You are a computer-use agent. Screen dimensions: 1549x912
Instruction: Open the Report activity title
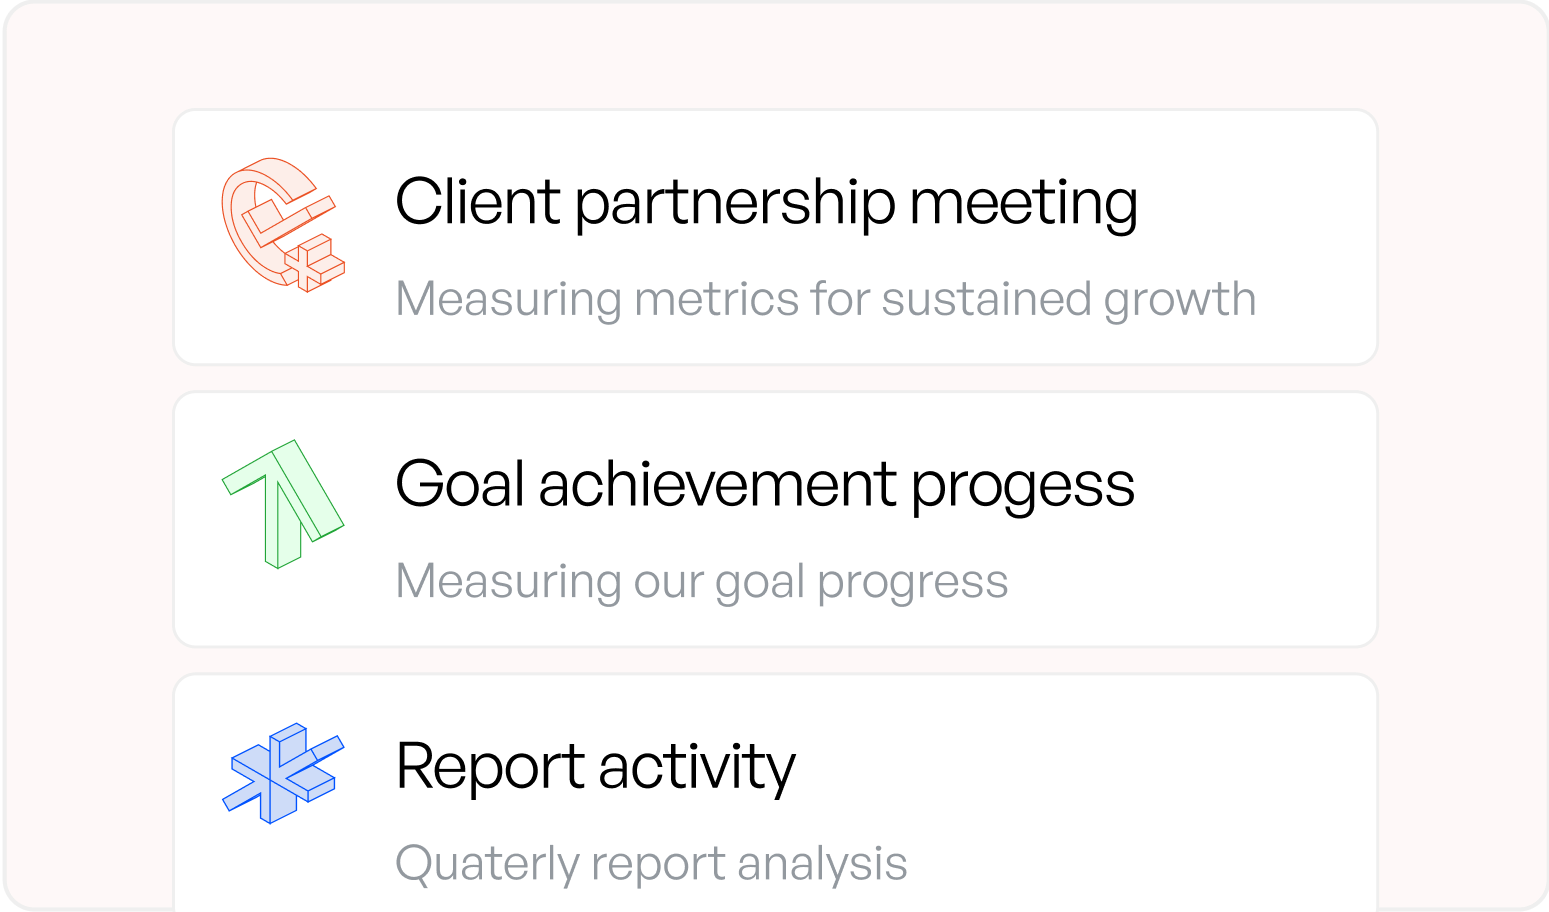pos(595,768)
